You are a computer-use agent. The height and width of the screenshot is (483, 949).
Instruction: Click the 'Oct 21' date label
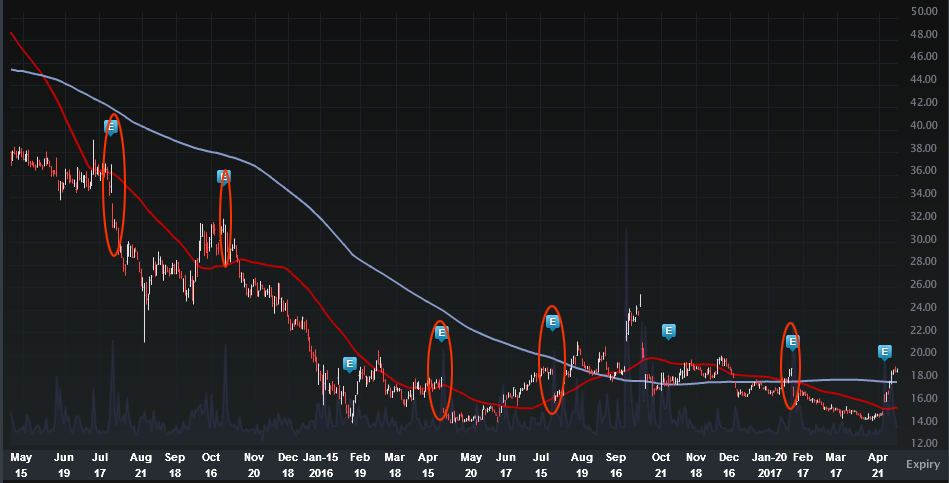click(661, 465)
